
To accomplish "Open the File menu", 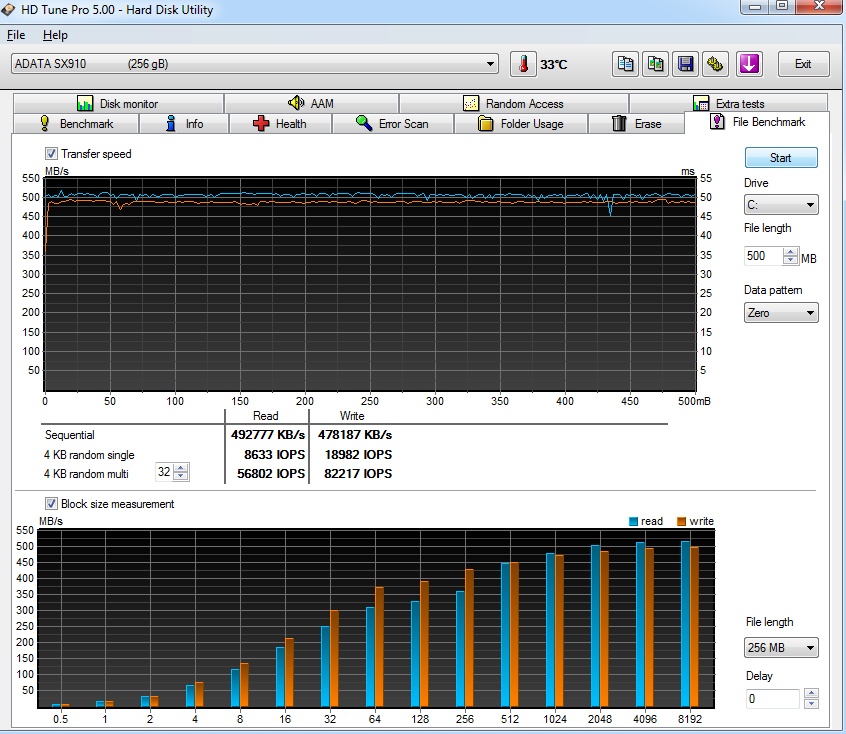I will 16,35.
